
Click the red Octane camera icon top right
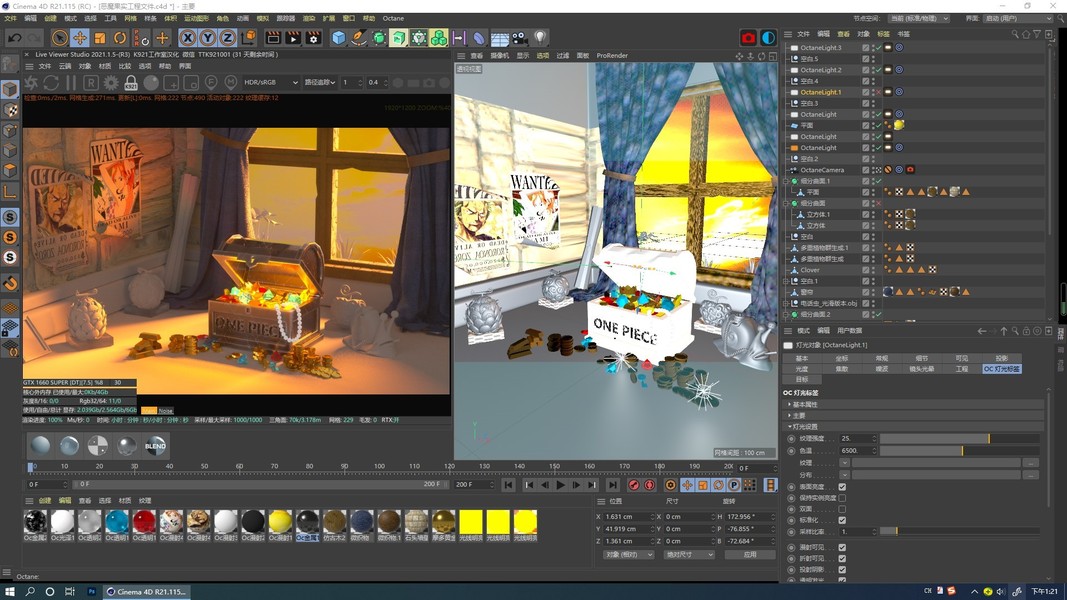749,38
